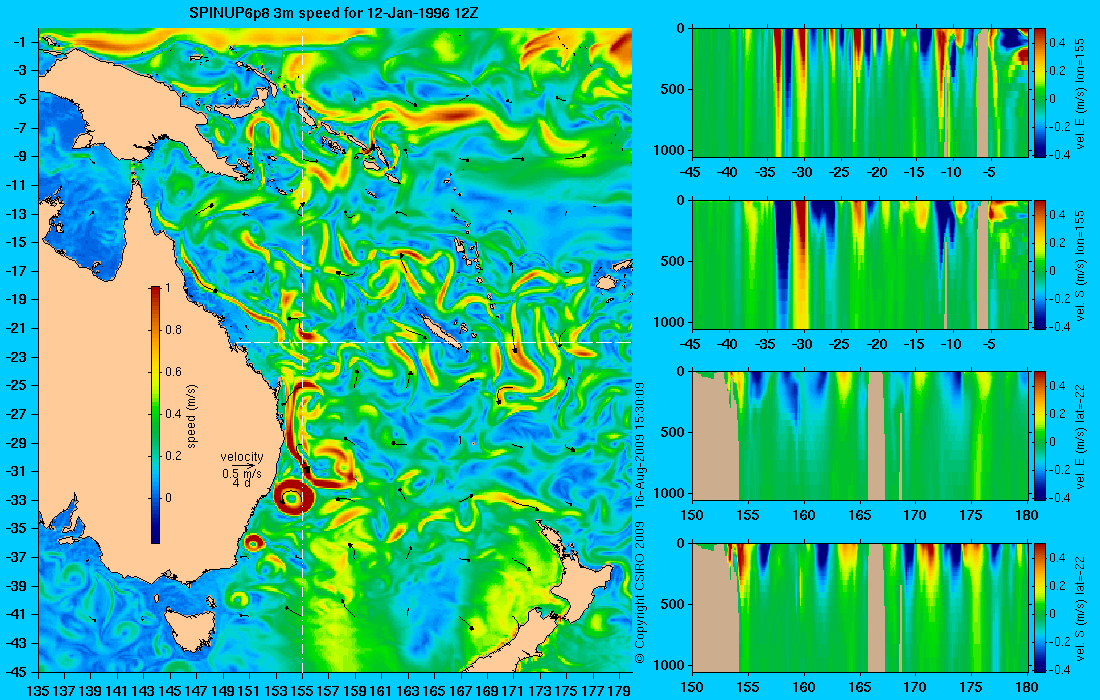Viewport: 1100px width, 700px height.
Task: Click the "velocity" legend label on the map
Action: pyautogui.click(x=241, y=457)
